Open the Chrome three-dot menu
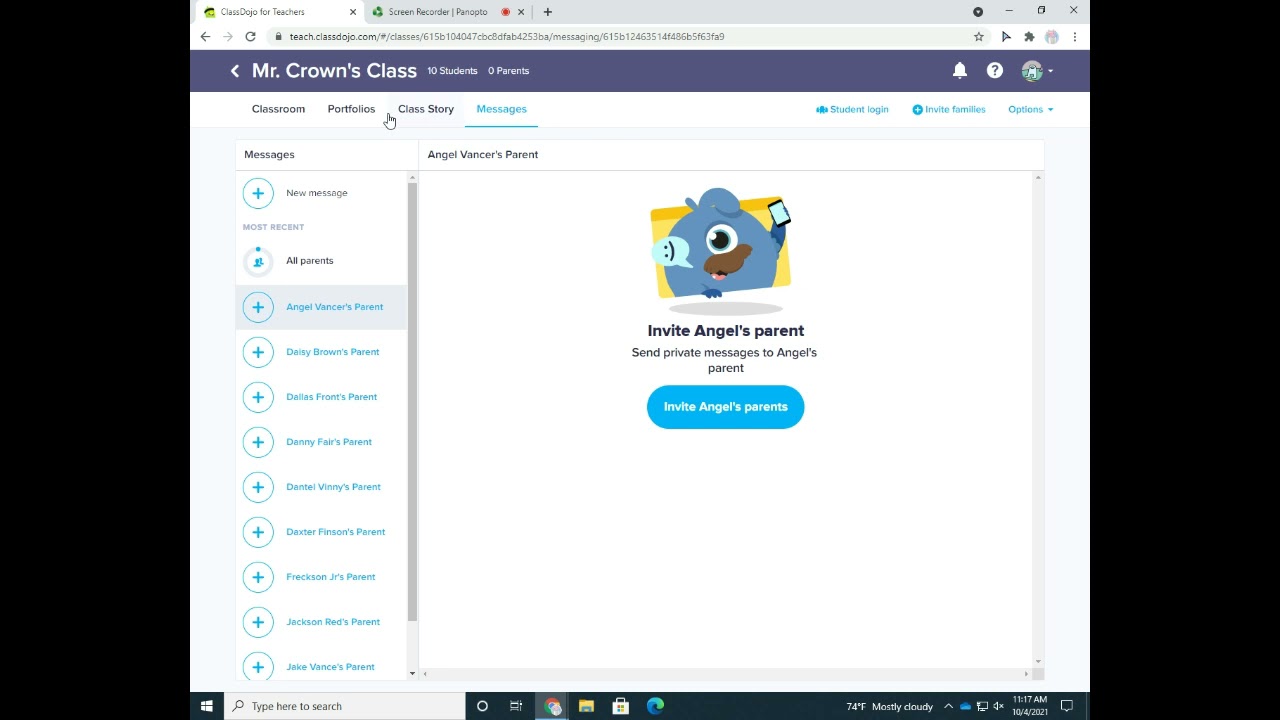This screenshot has width=1280, height=720. [1075, 37]
